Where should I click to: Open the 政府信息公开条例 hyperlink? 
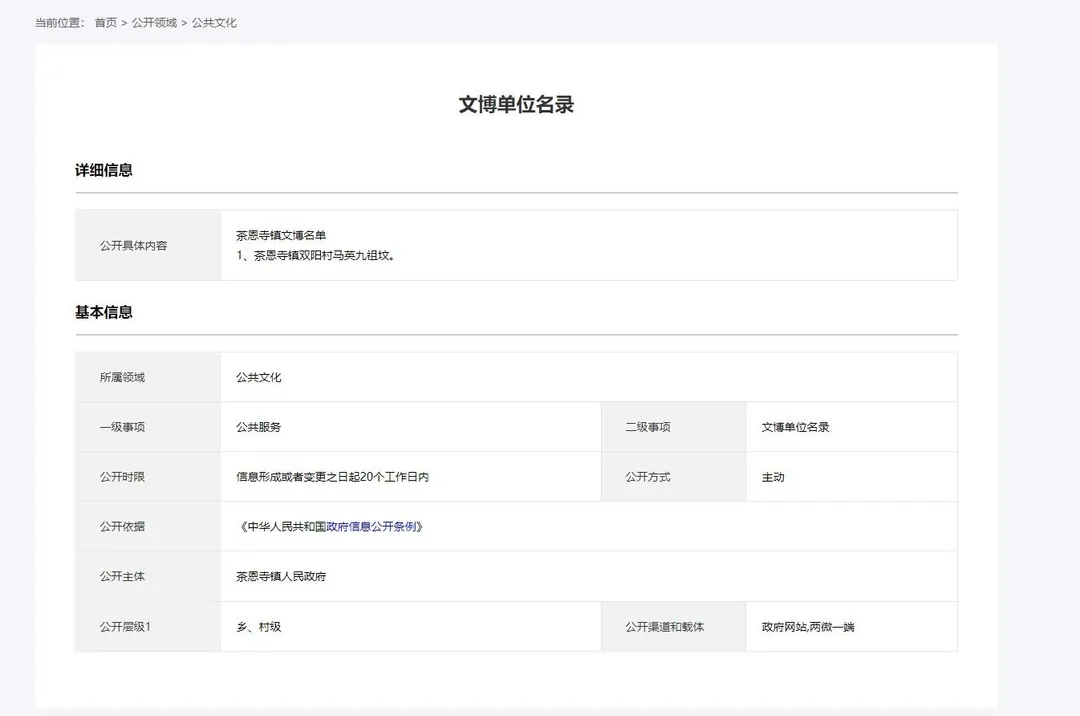[x=371, y=527]
